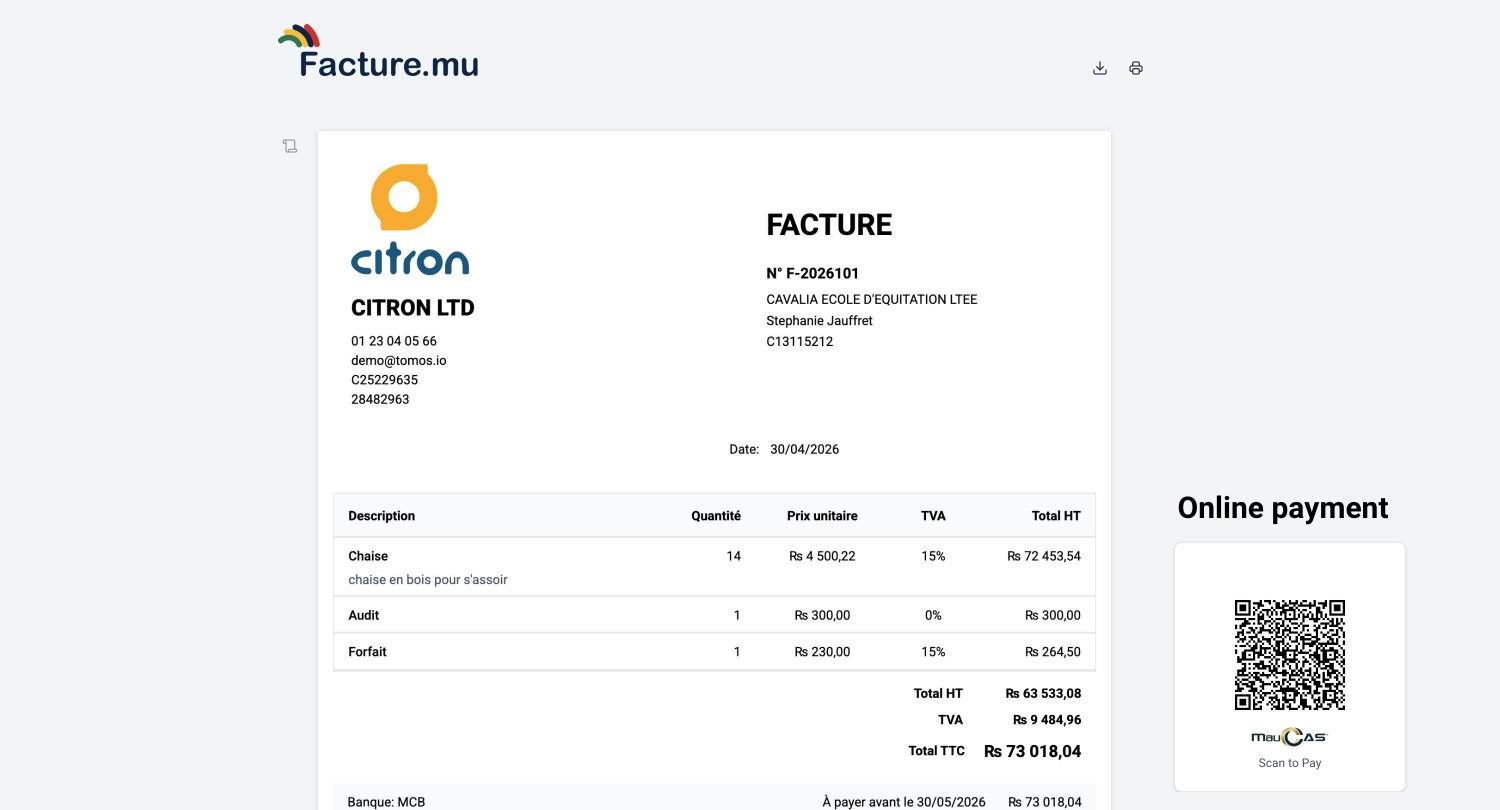The image size is (1500, 810).
Task: Click contact name "Stephanie Jauffret"
Action: click(x=819, y=320)
